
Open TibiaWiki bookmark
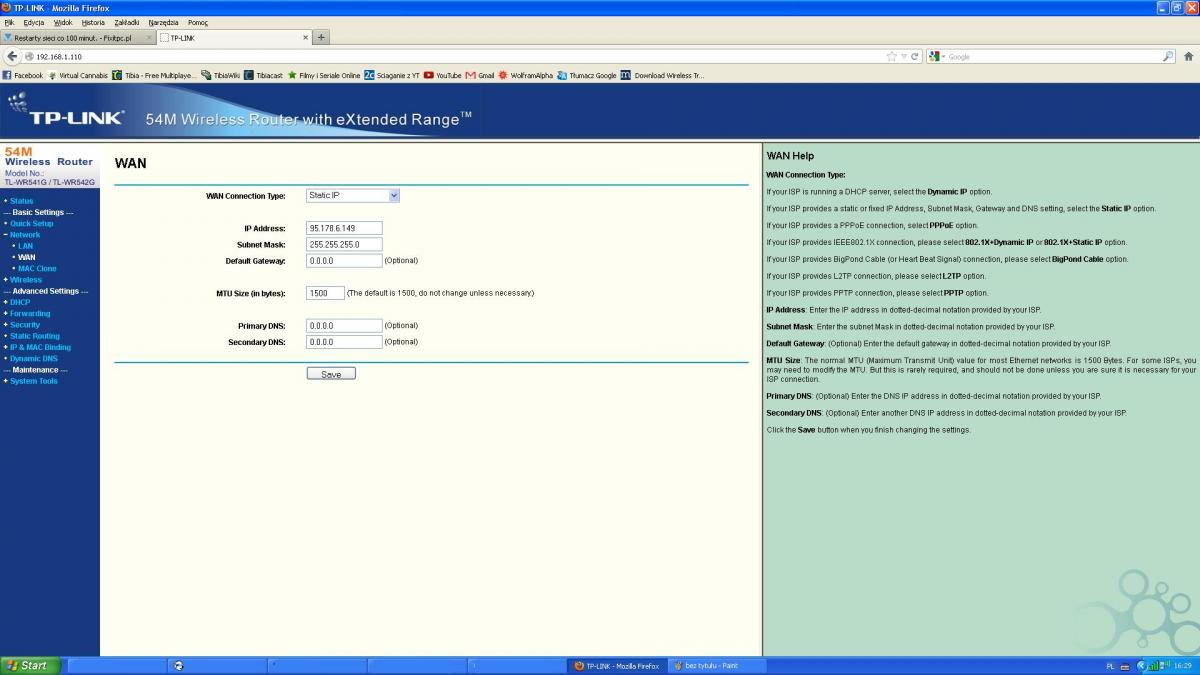click(x=221, y=75)
